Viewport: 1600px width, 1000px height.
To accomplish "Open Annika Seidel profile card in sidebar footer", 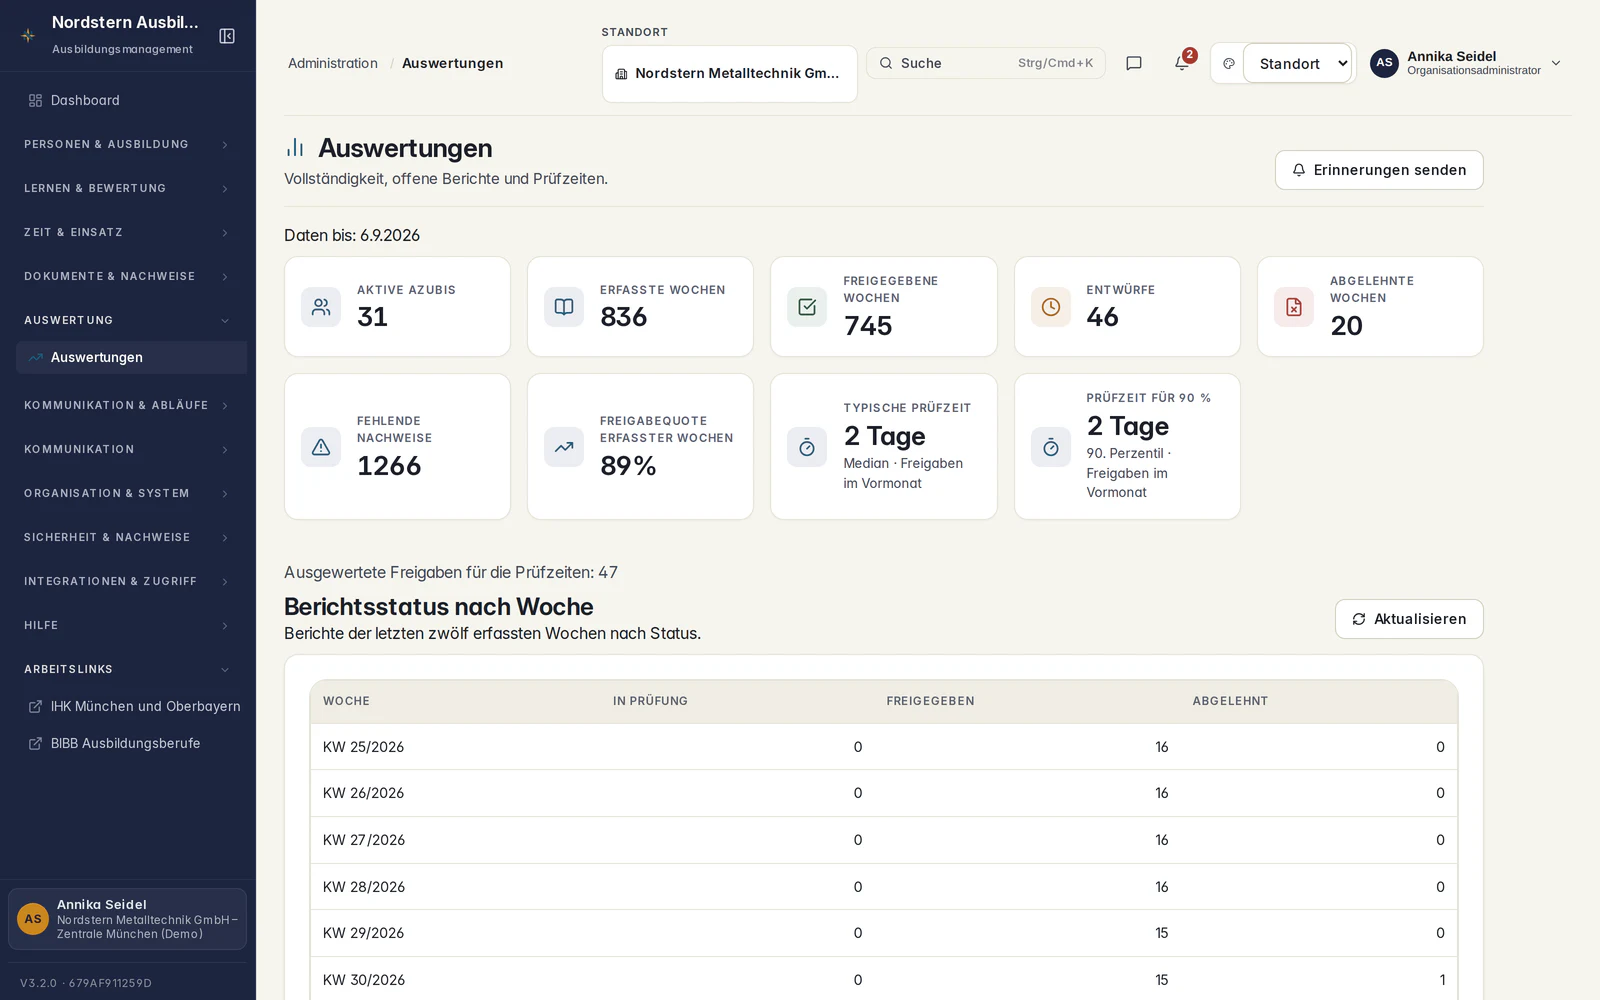I will tap(128, 919).
